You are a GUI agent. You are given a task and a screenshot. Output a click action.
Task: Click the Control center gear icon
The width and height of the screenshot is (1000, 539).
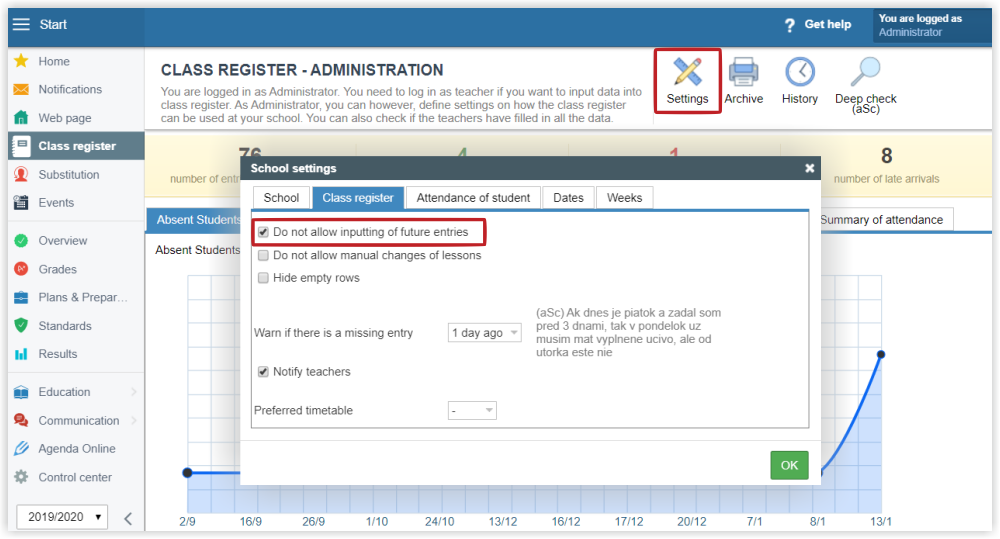click(21, 477)
